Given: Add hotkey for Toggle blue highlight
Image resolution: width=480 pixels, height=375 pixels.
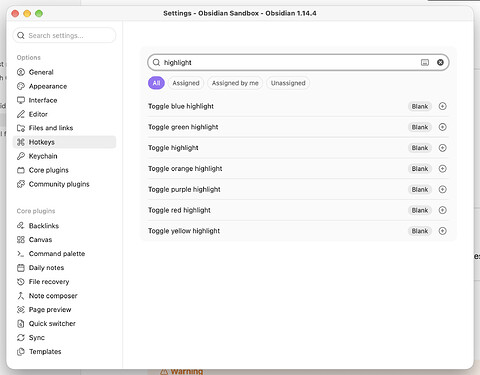Looking at the screenshot, I should point(442,106).
